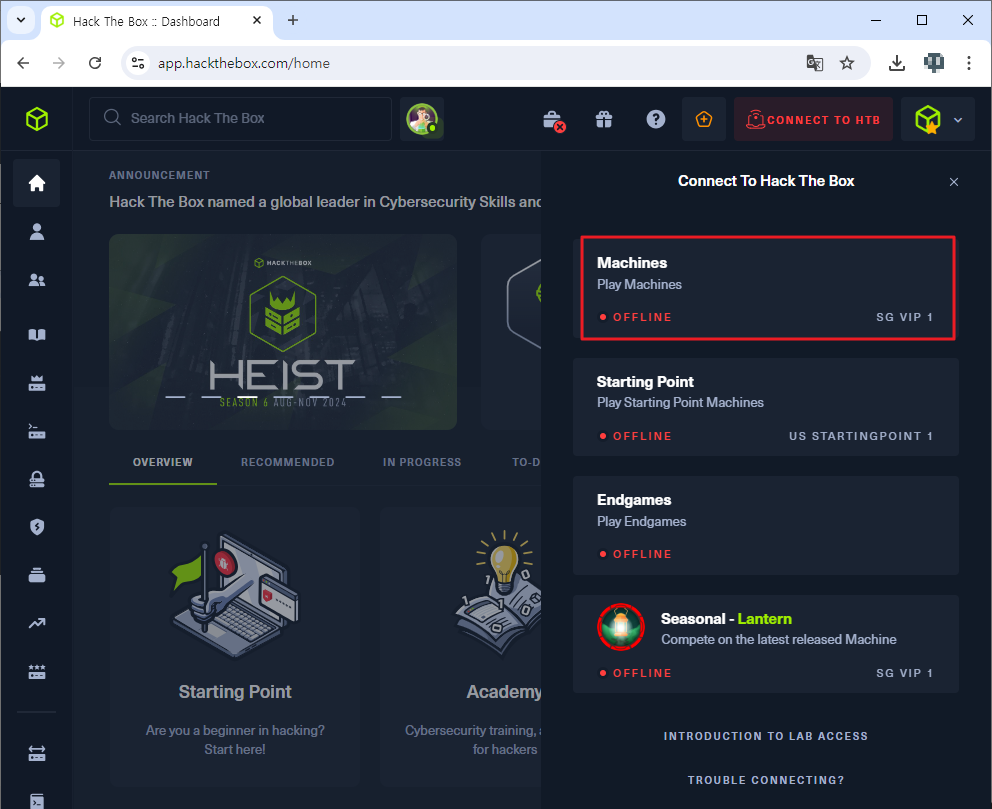992x809 pixels.
Task: Open the browser downloads icon
Action: click(896, 63)
